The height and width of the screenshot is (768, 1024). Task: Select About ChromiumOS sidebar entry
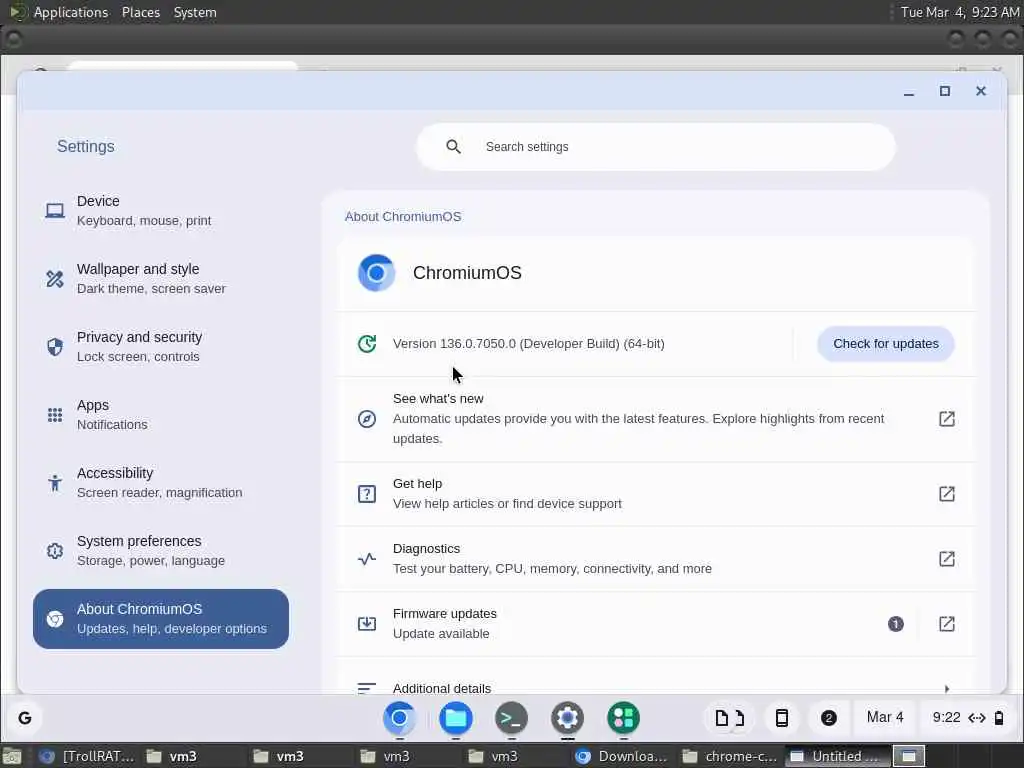coord(161,618)
